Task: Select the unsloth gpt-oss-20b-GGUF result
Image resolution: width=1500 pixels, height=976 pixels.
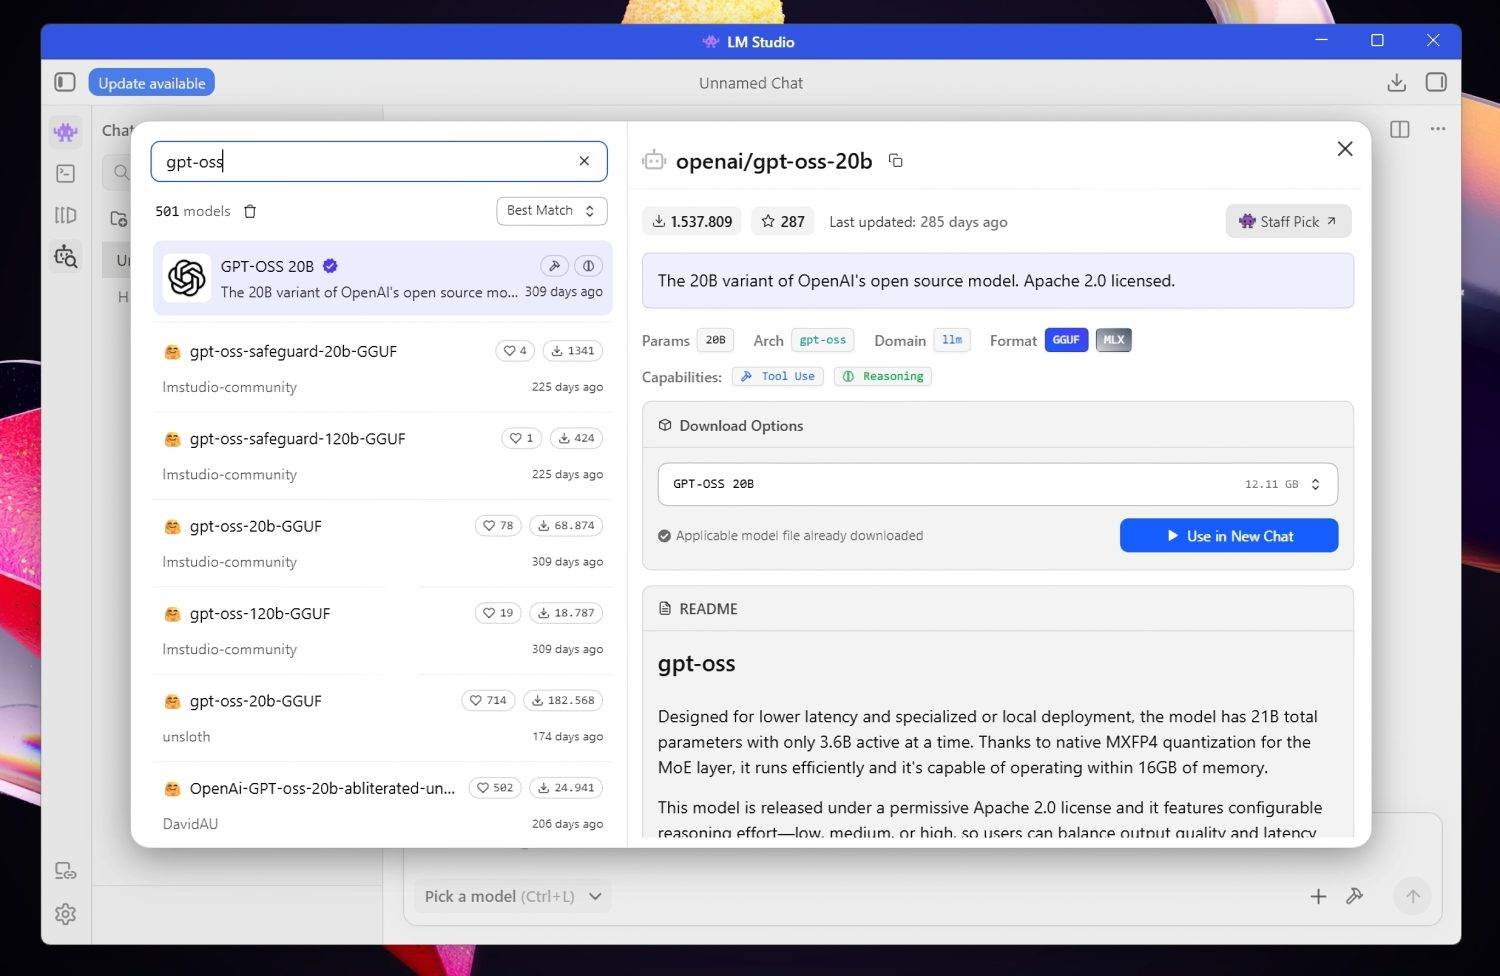Action: 382,718
